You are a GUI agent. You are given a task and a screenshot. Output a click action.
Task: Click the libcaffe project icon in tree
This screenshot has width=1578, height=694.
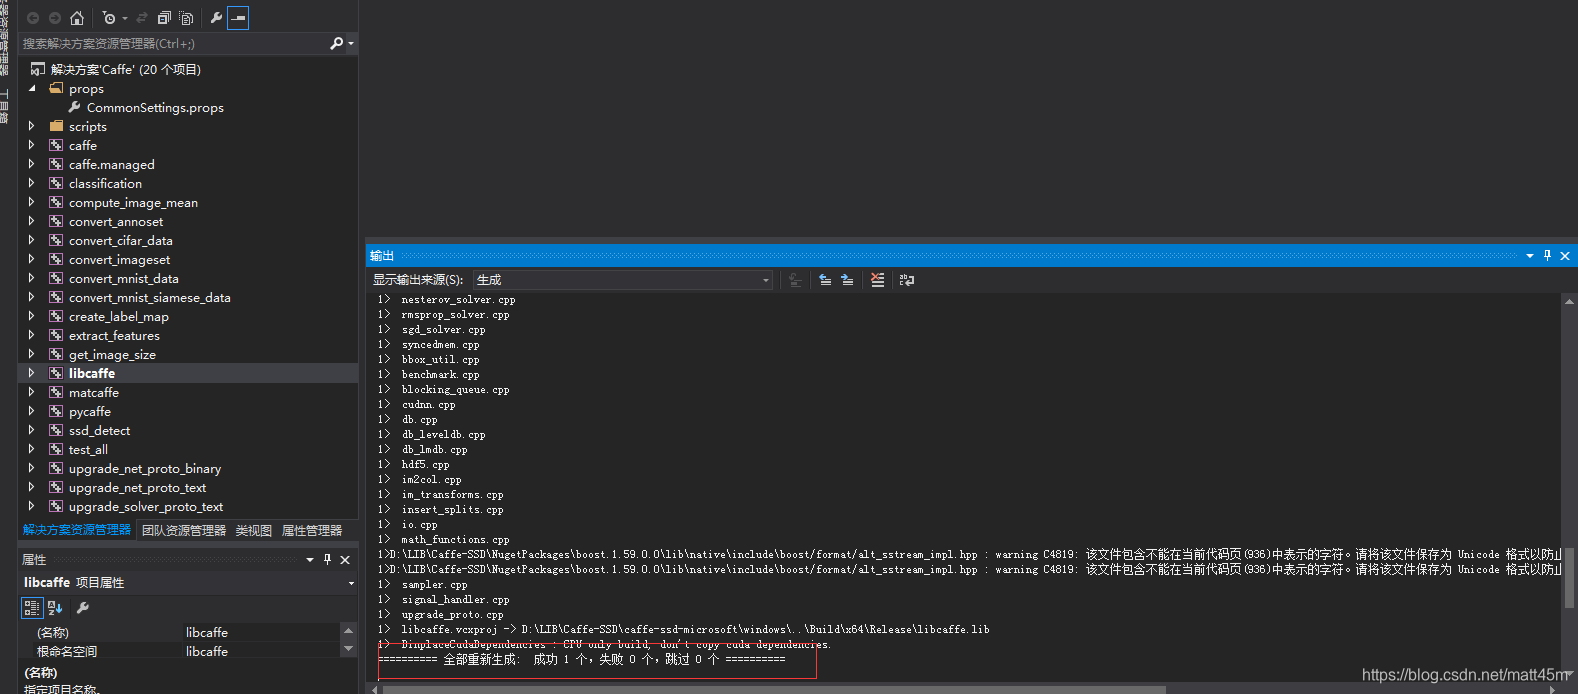[56, 373]
